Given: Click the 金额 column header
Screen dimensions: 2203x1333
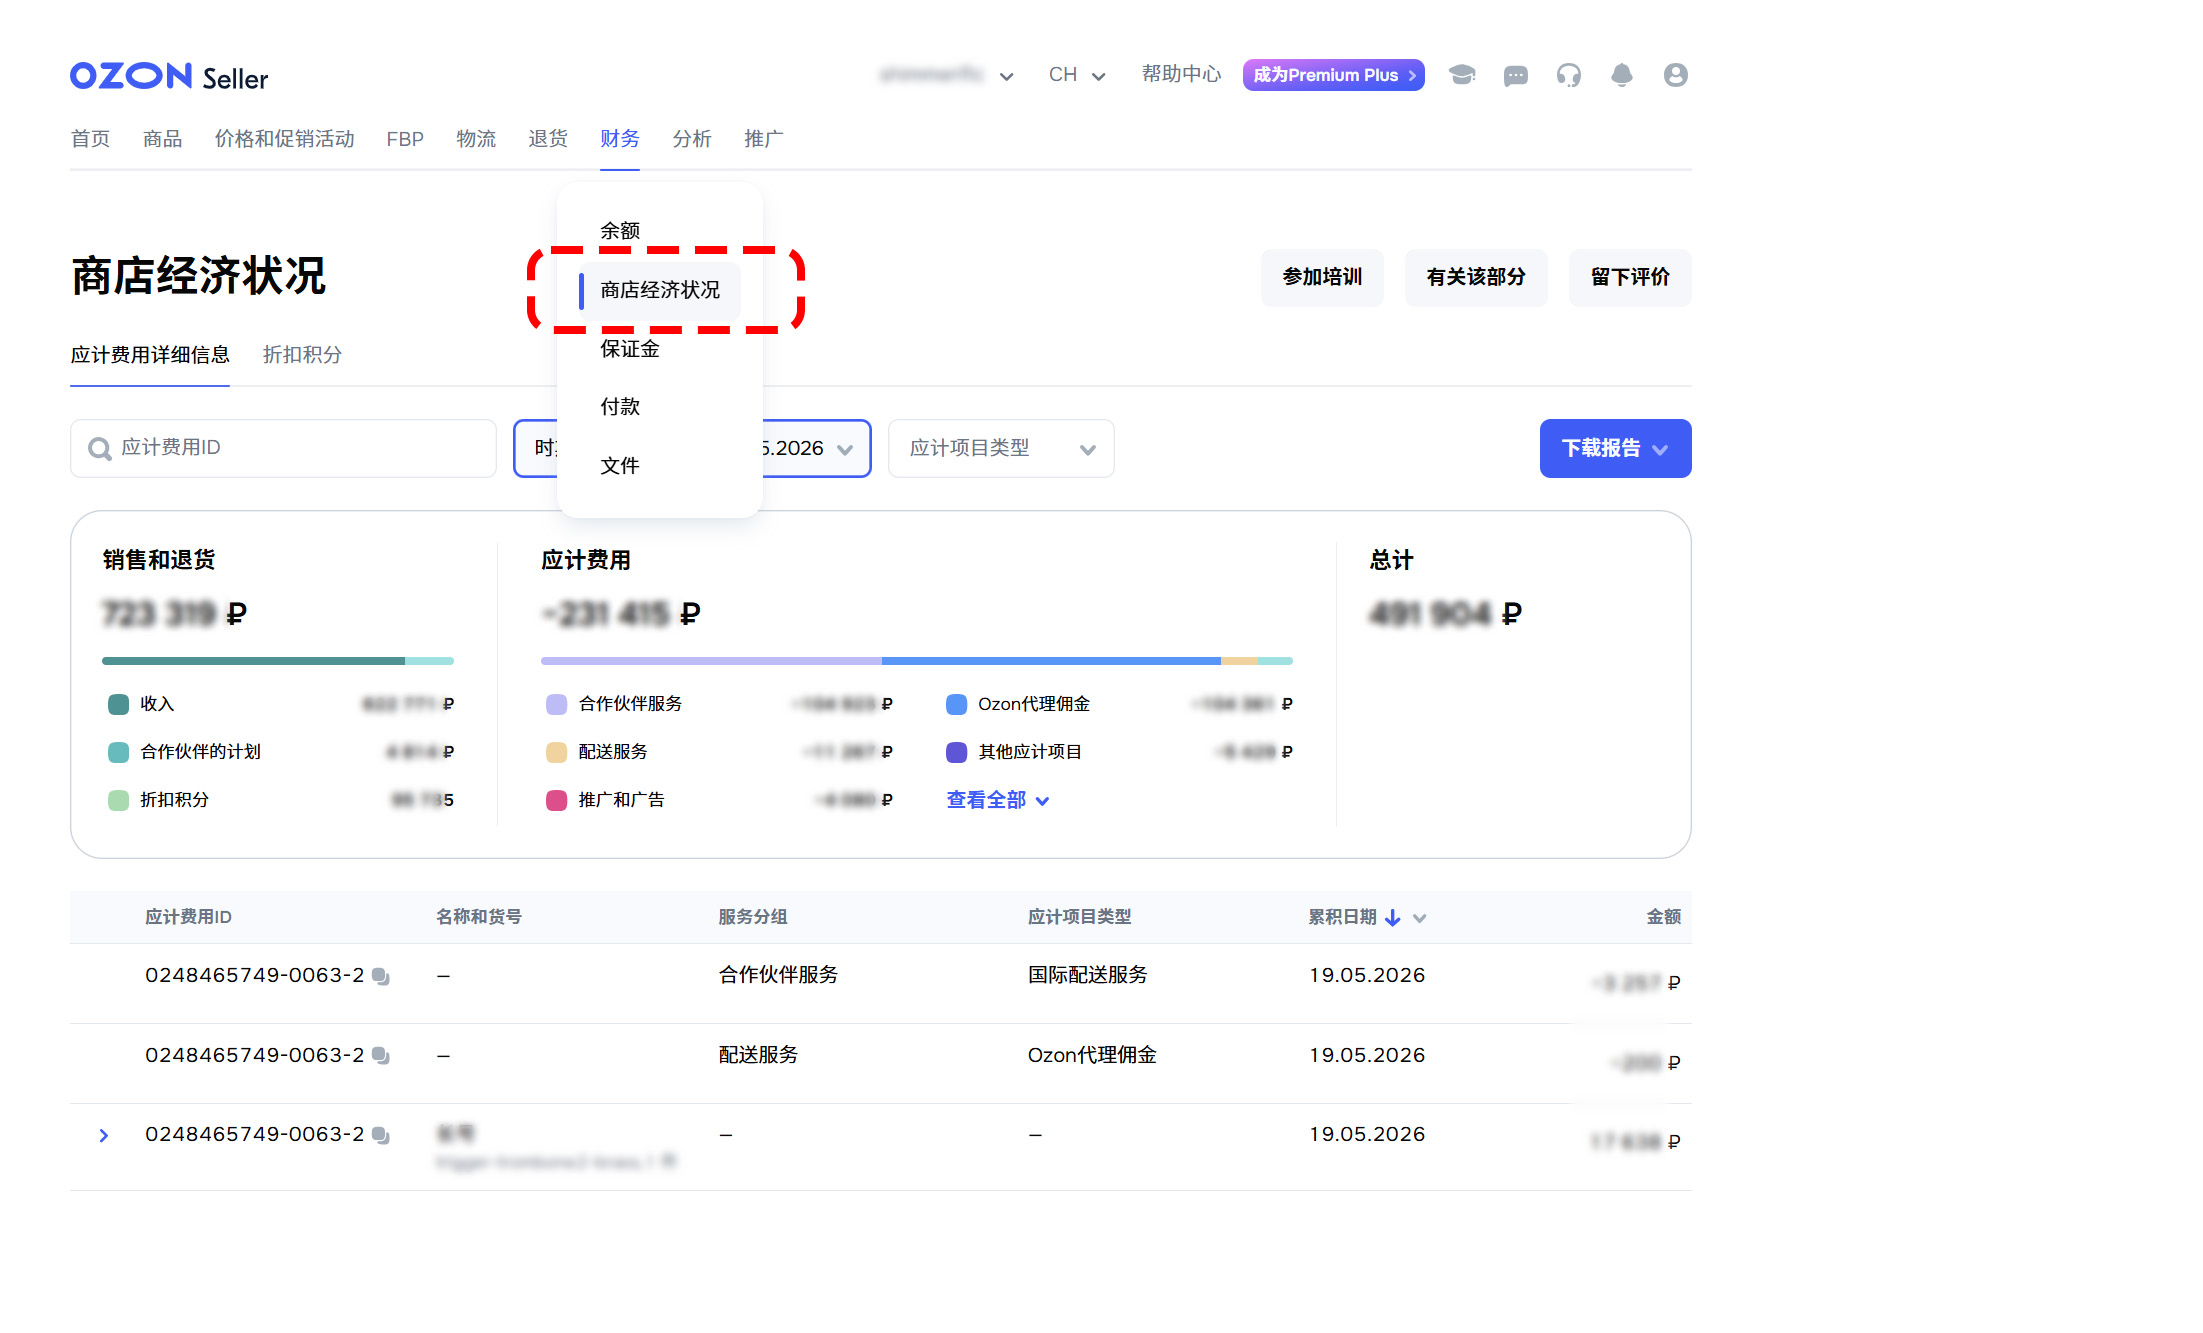Looking at the screenshot, I should point(1664,917).
